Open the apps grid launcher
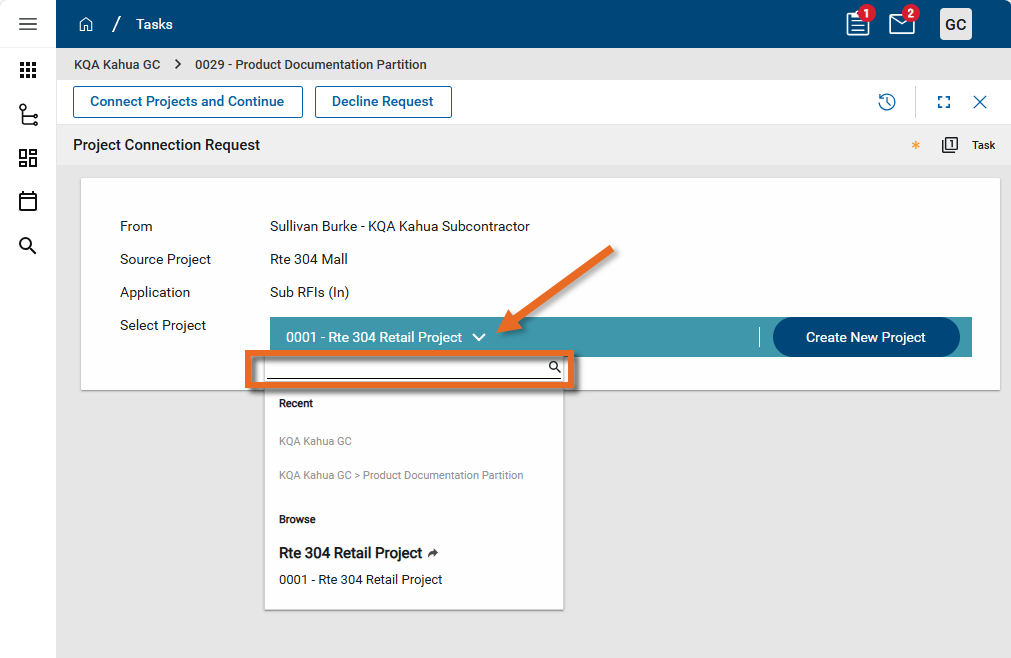Screen dimensions: 1011x658 [28, 70]
